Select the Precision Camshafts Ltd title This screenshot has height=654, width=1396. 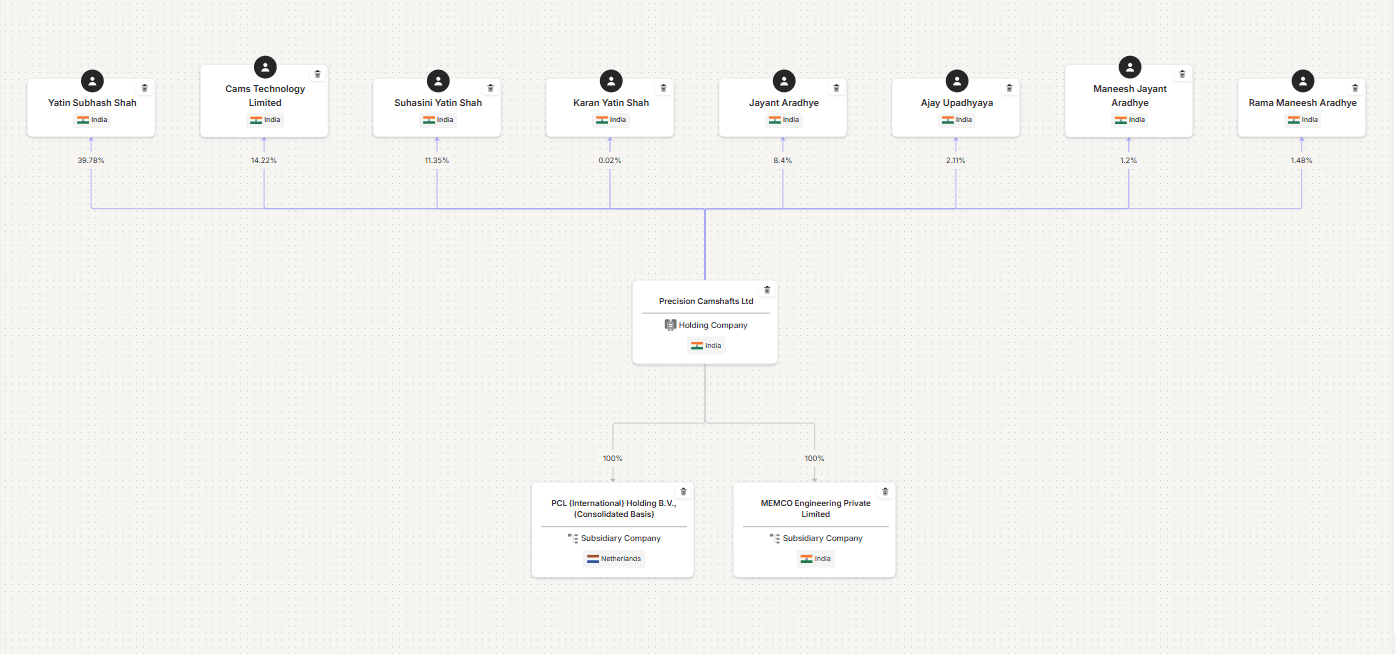(705, 301)
